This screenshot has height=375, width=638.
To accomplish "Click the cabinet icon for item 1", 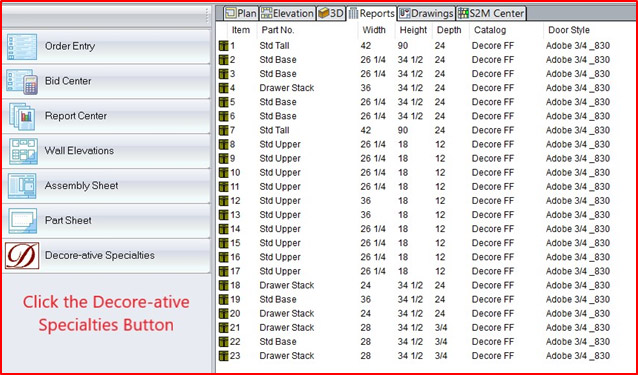I will click(x=223, y=46).
